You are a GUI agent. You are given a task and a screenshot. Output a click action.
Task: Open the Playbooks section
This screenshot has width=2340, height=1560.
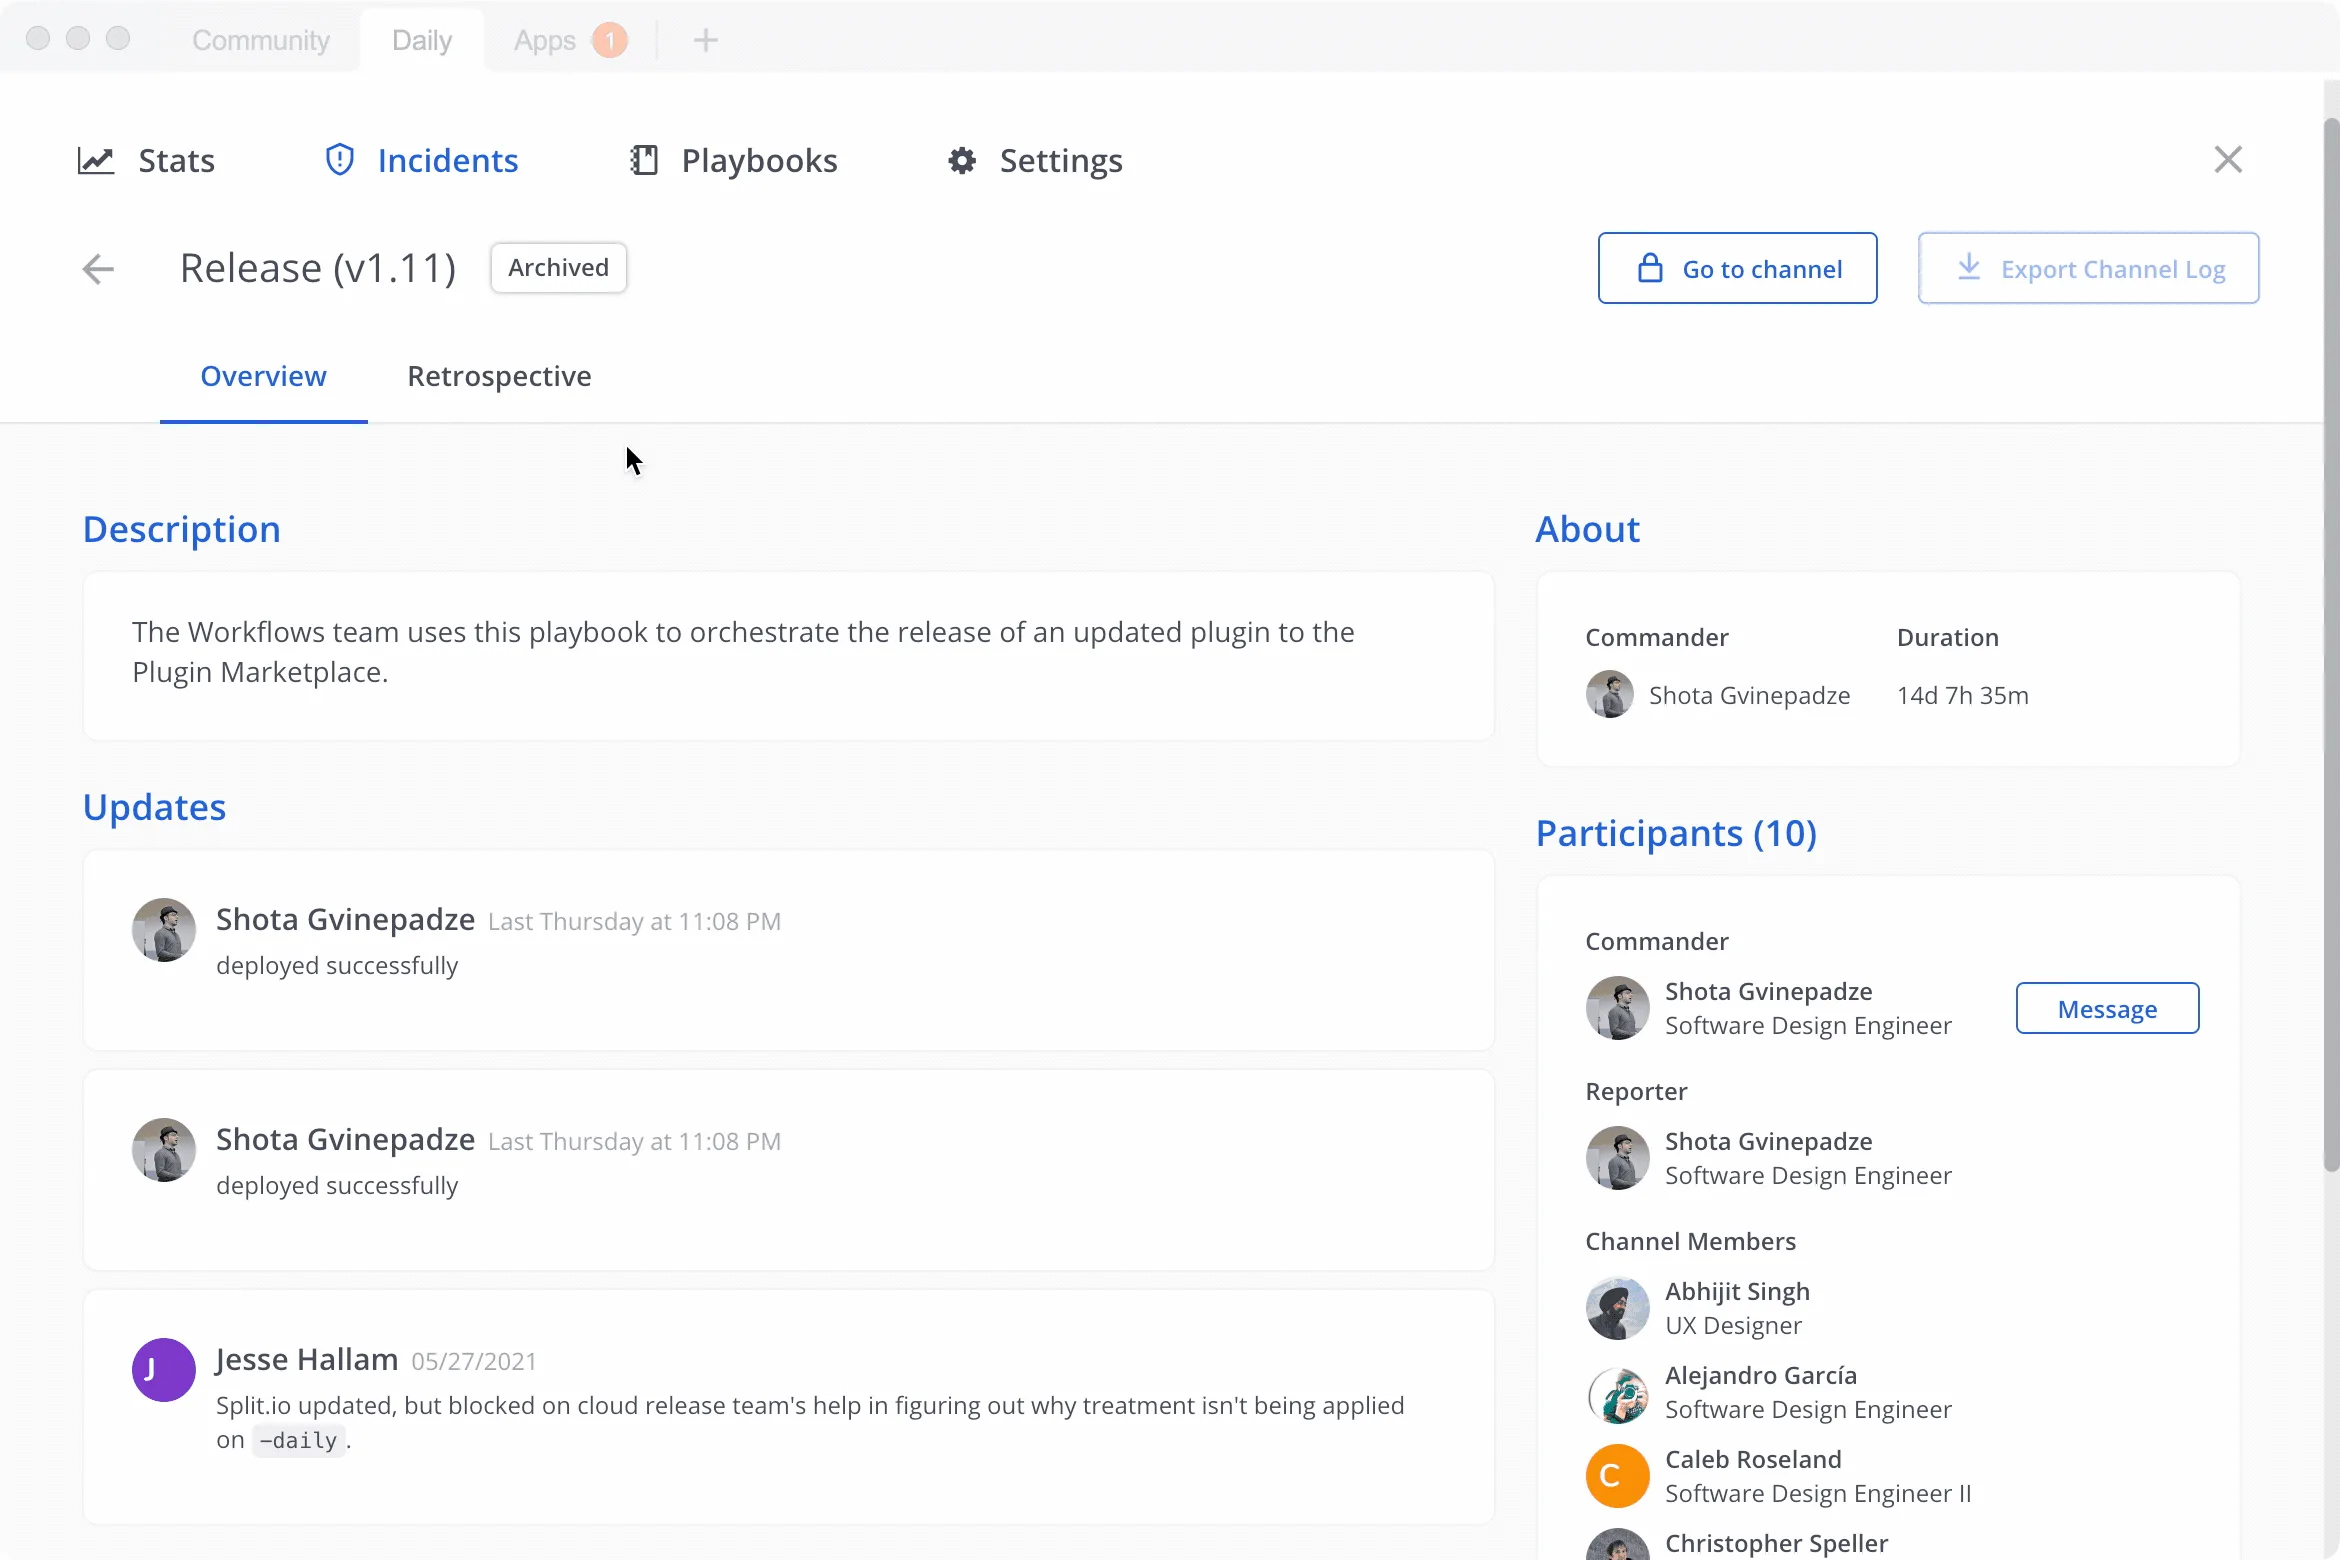click(734, 160)
